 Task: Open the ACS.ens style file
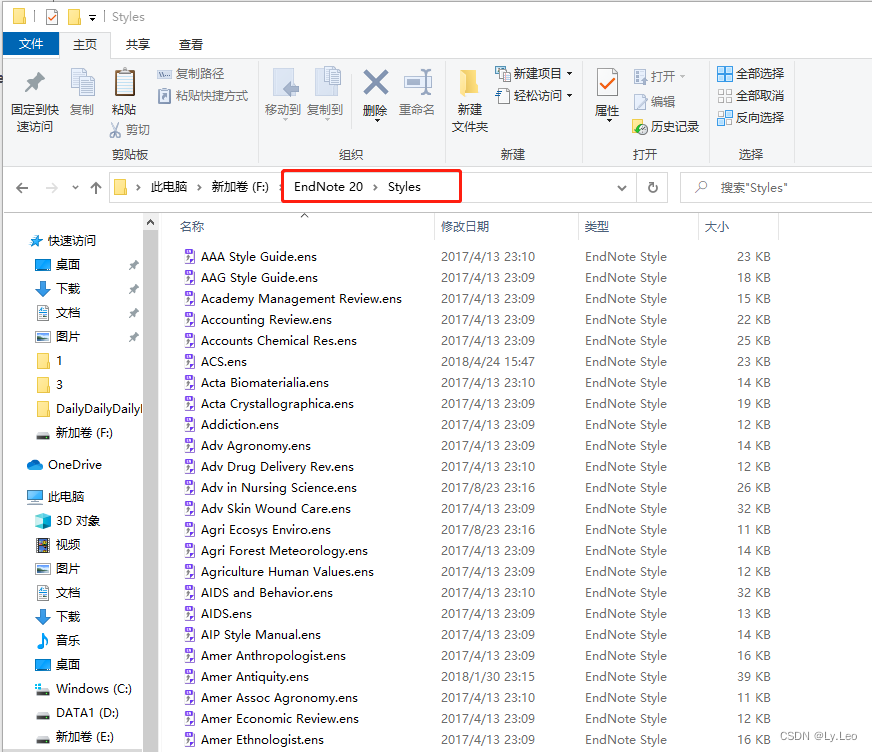tap(224, 361)
